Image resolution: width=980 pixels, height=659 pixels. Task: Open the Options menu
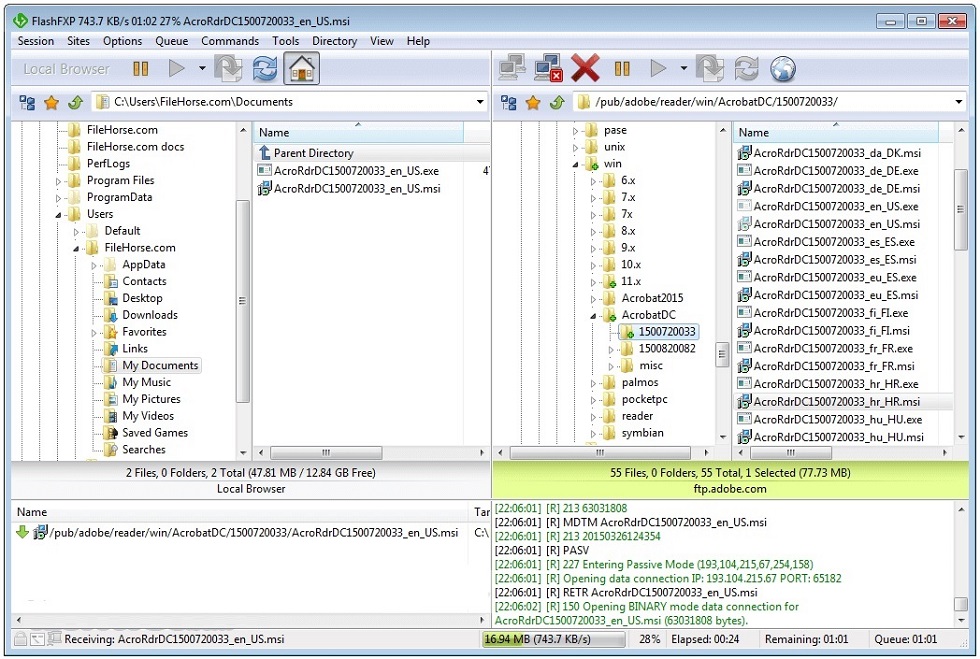pos(122,41)
